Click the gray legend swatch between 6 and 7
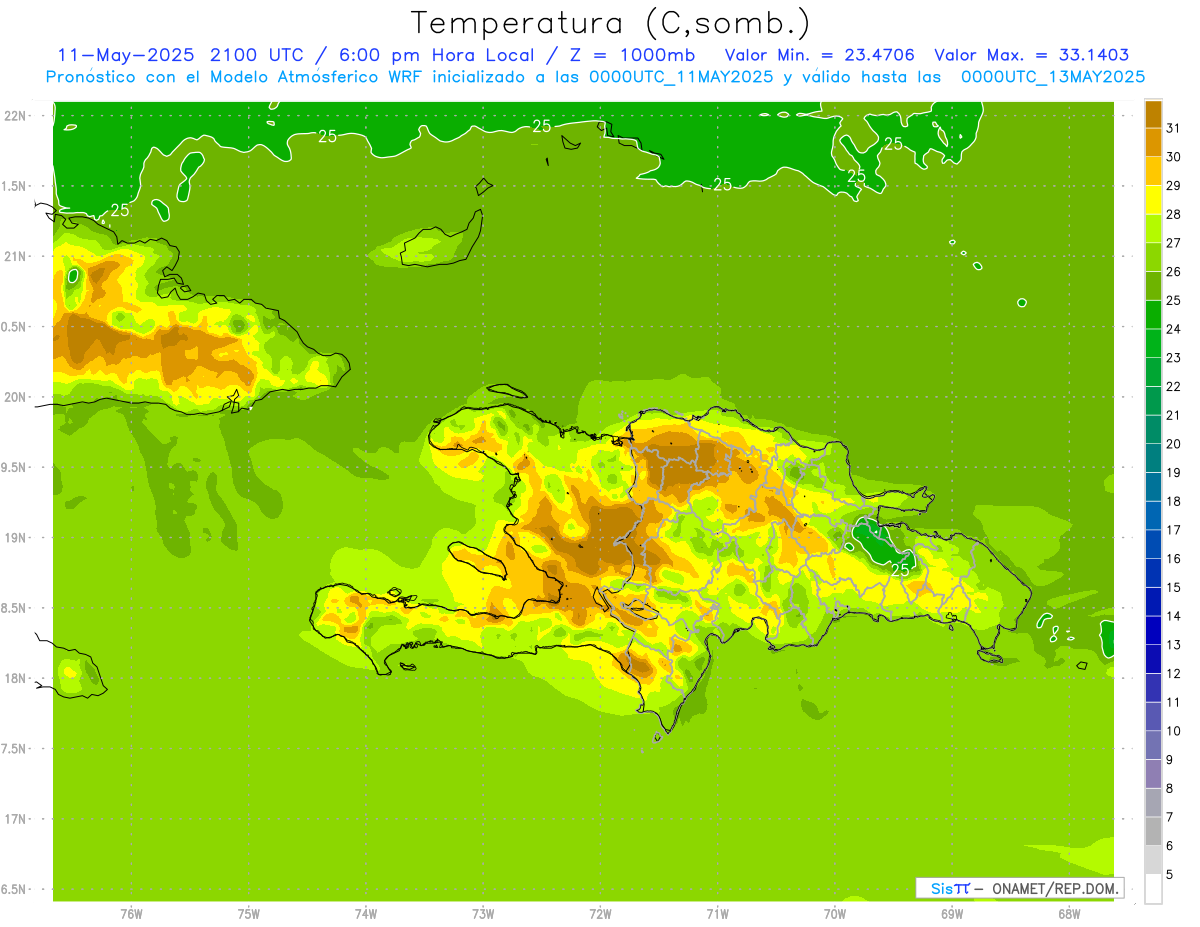This screenshot has height=927, width=1200. (x=1153, y=832)
